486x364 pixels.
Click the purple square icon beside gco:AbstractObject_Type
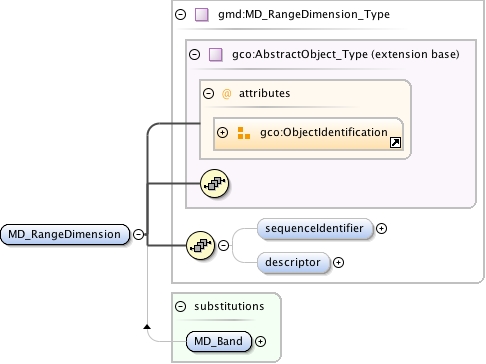click(216, 54)
